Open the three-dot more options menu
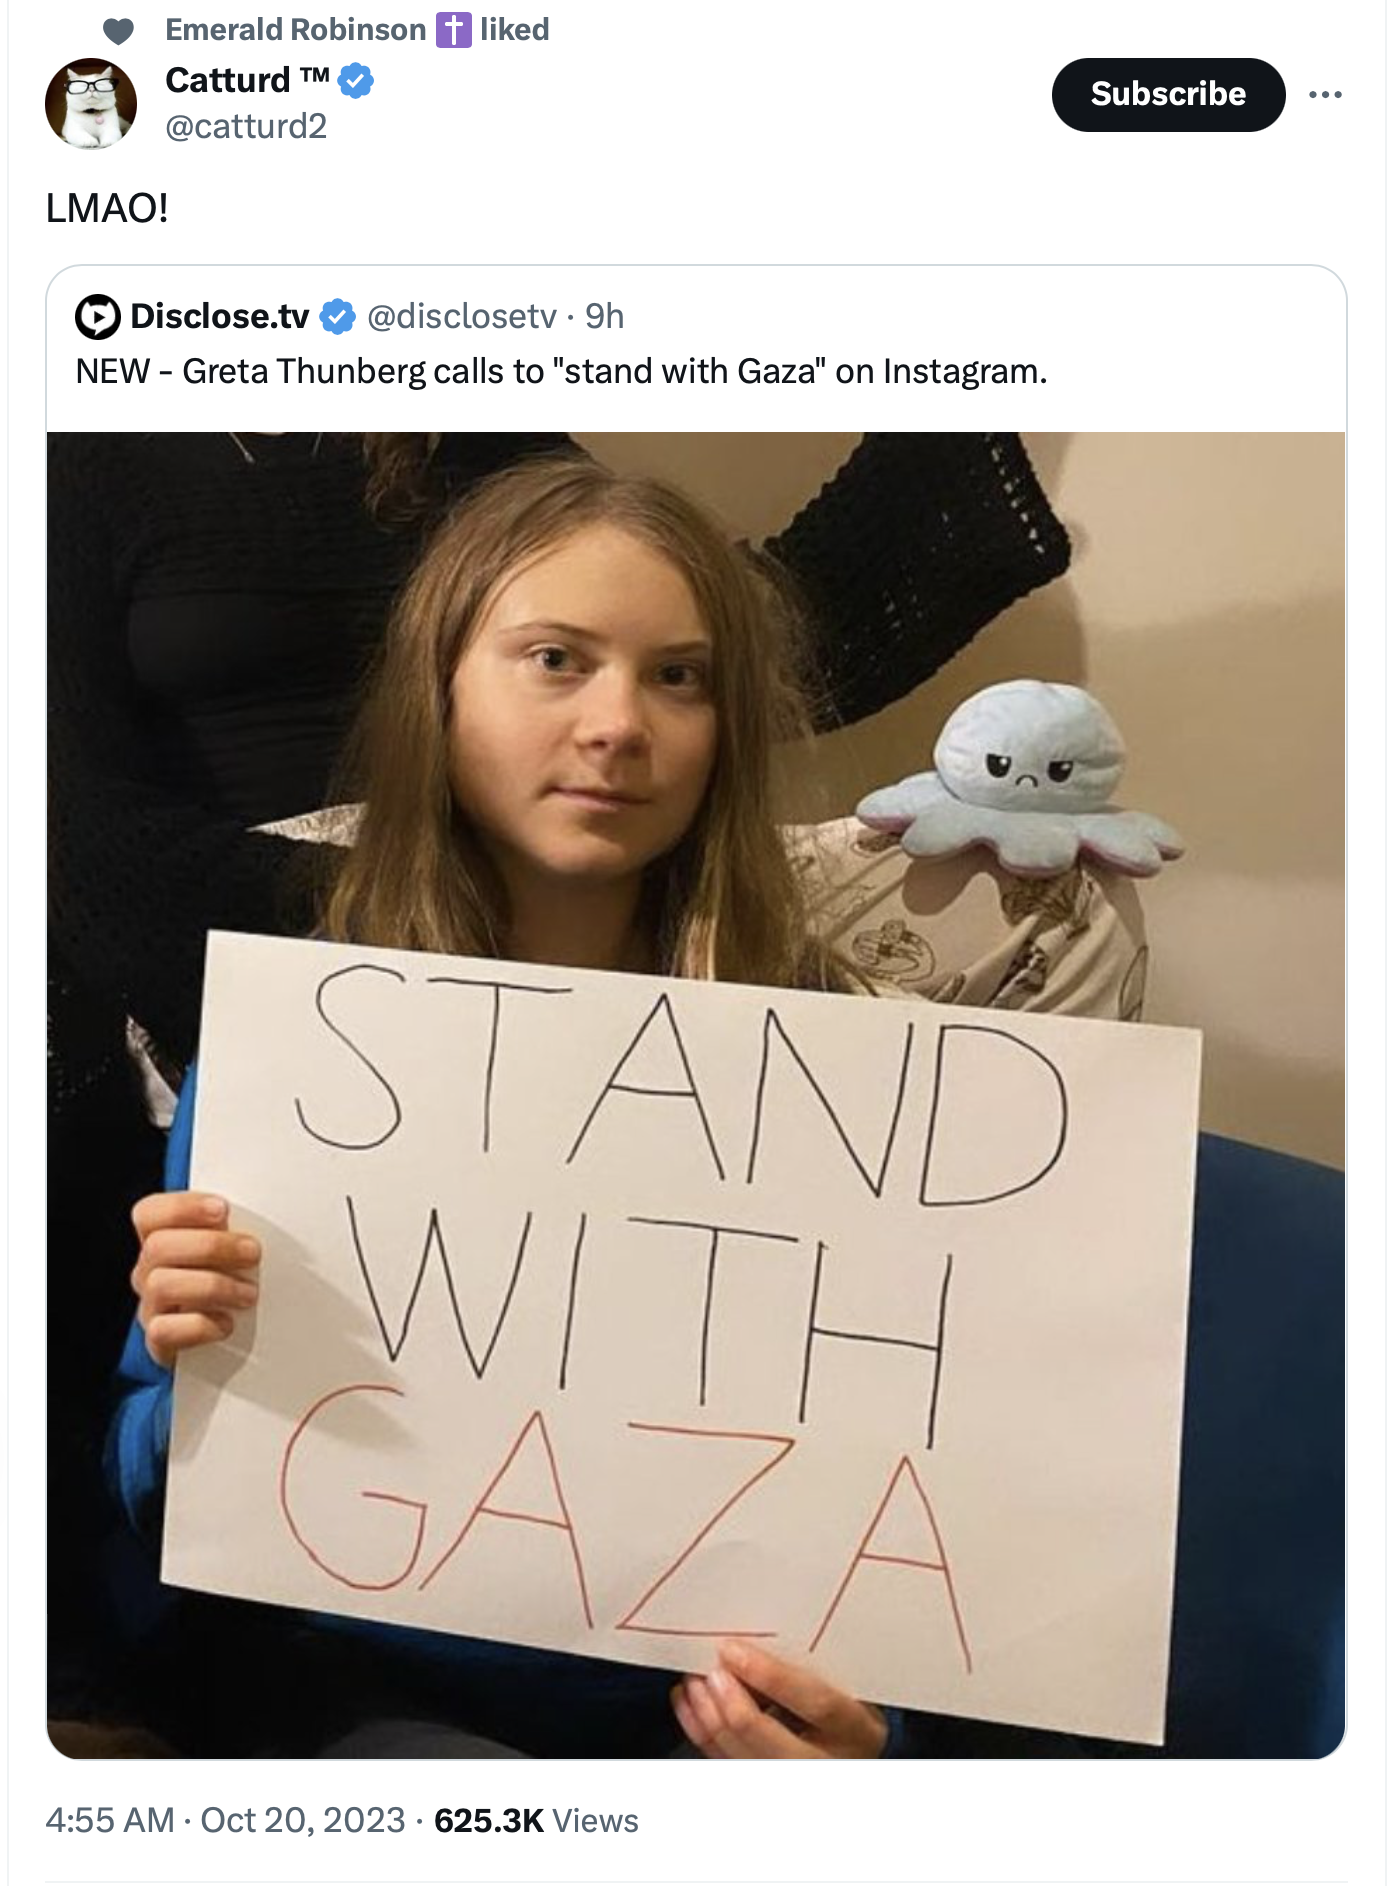The height and width of the screenshot is (1886, 1394). [1325, 95]
